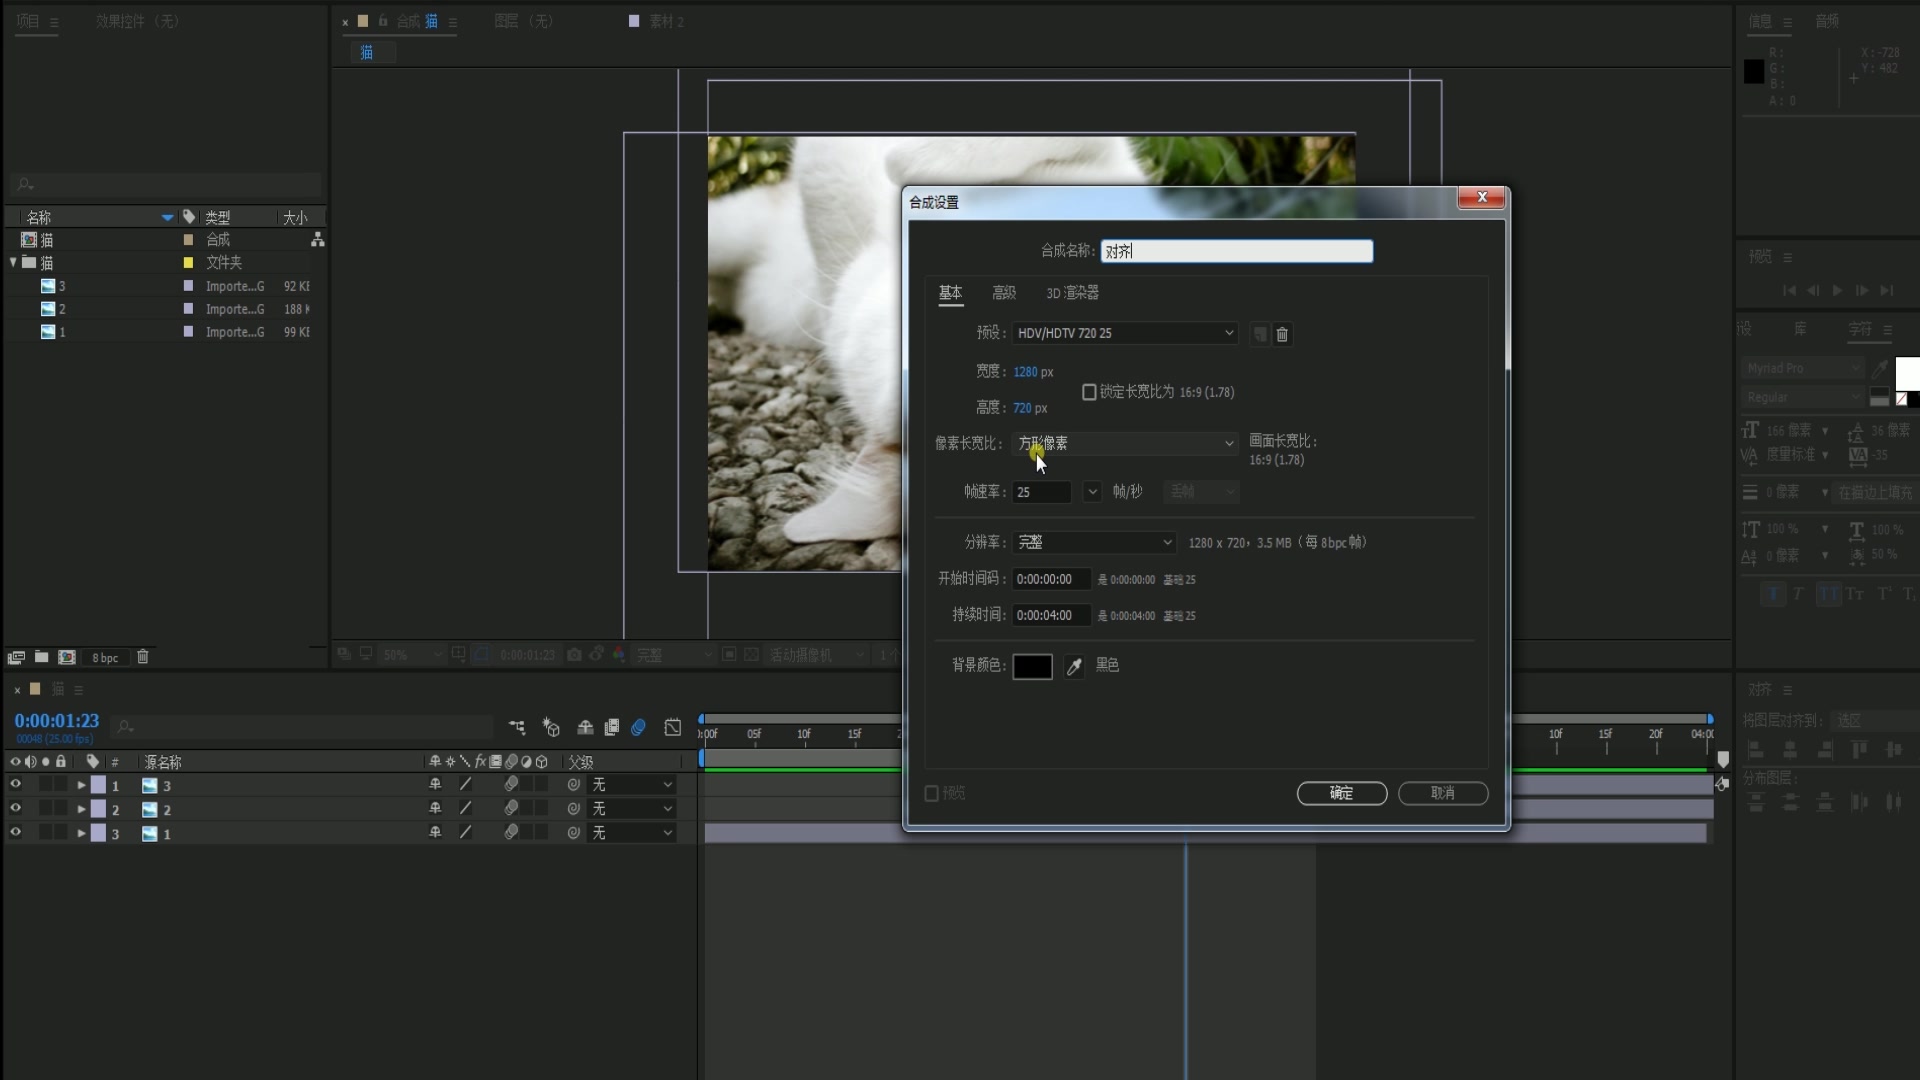Image resolution: width=1920 pixels, height=1080 pixels.
Task: Tick the 预览 checkbox in dialog
Action: pyautogui.click(x=932, y=793)
